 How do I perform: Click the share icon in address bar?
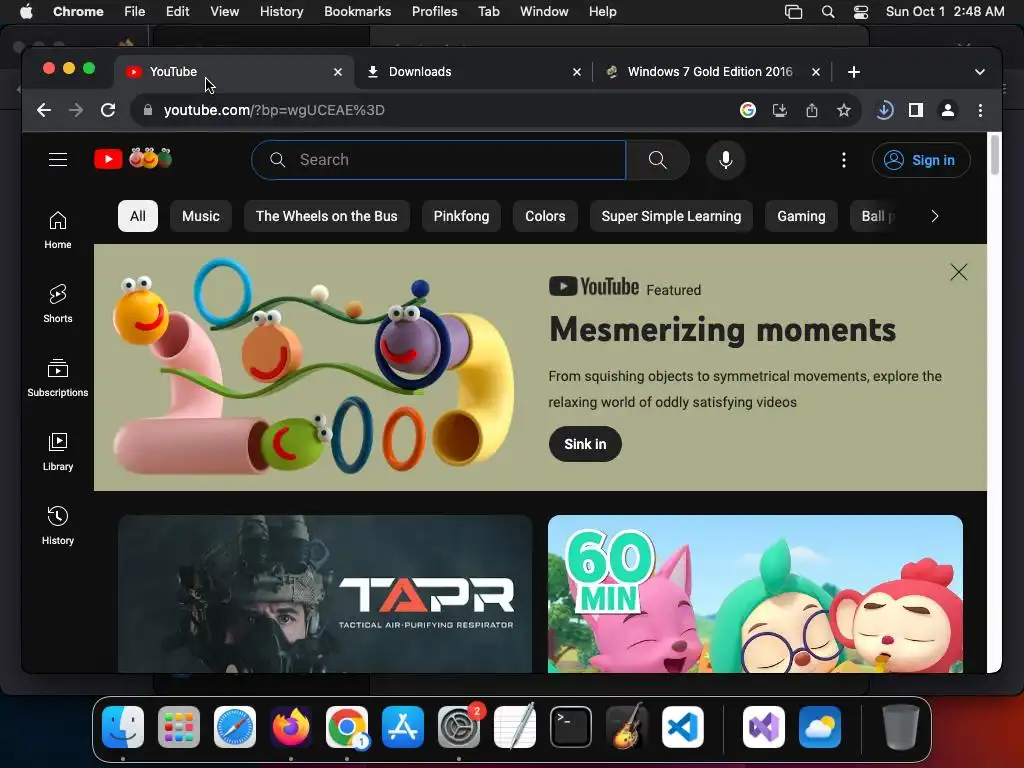(812, 110)
